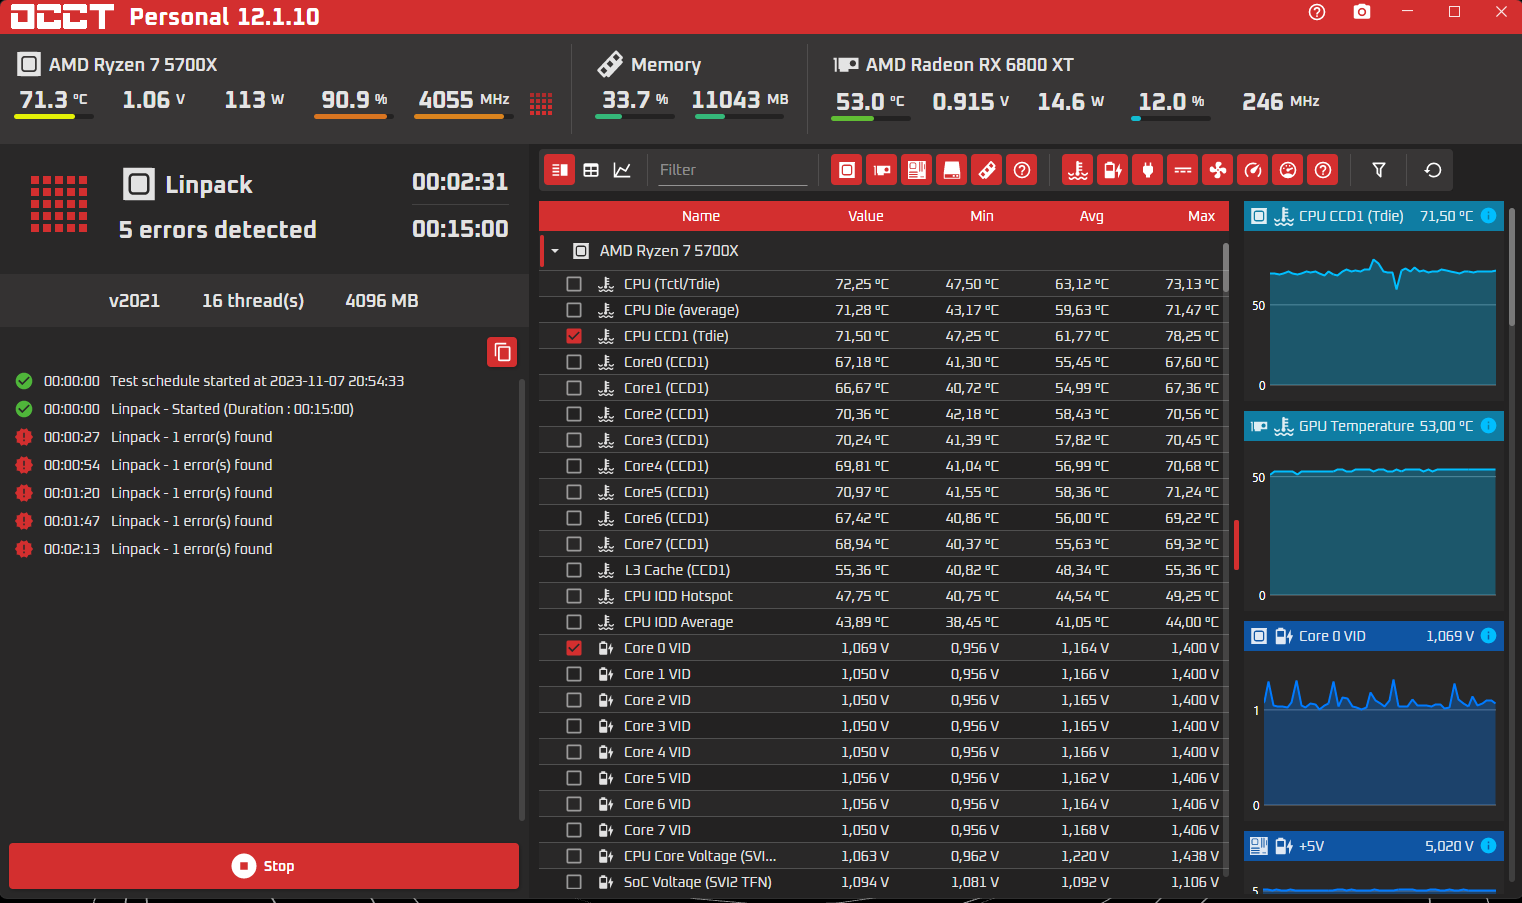
Task: Click the memory usage 33.7 % bar
Action: click(x=635, y=117)
